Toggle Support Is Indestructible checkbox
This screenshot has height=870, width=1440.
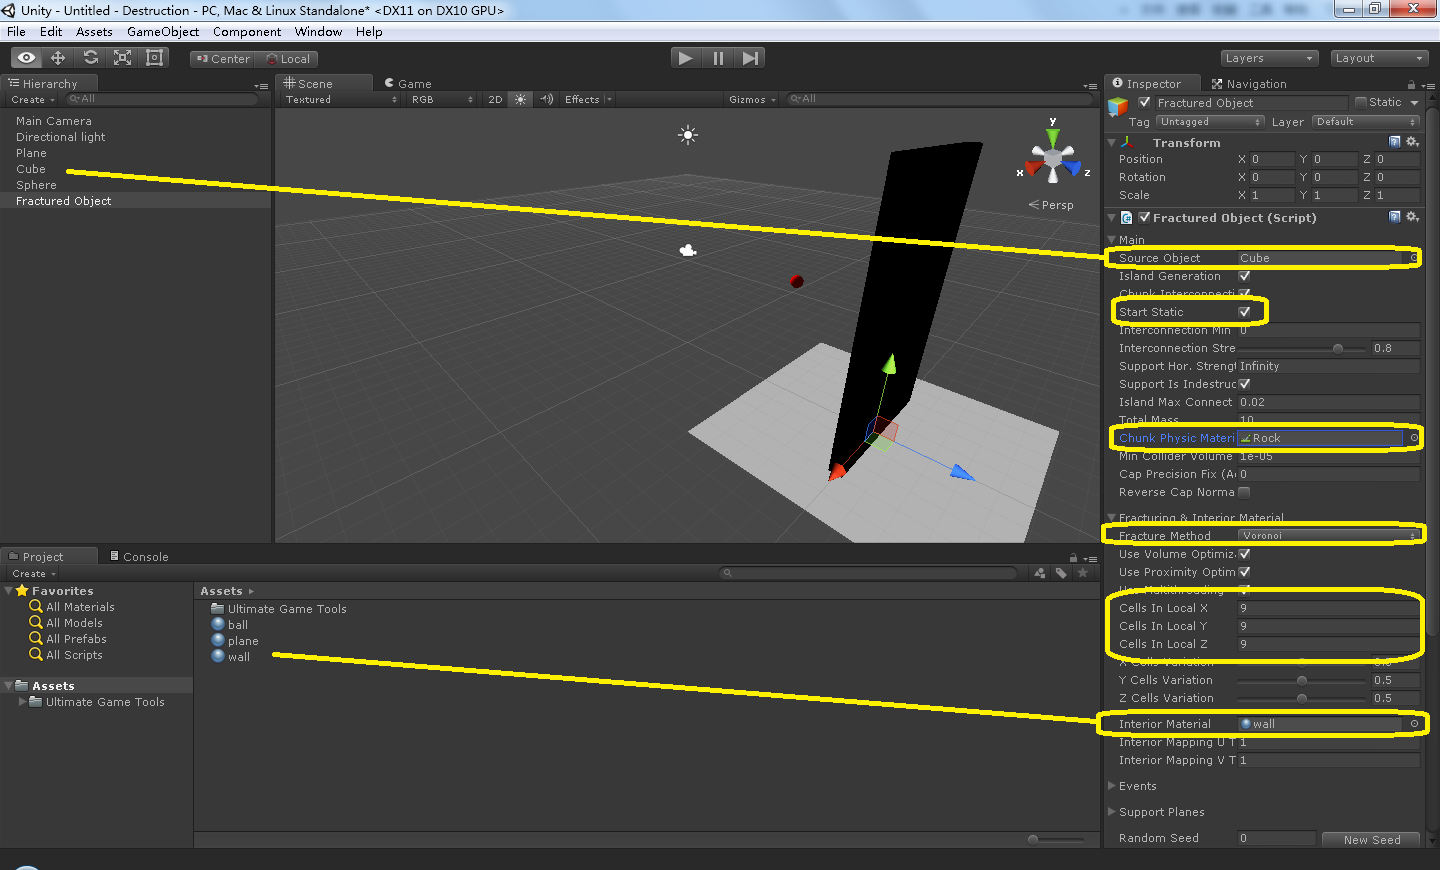tap(1244, 384)
